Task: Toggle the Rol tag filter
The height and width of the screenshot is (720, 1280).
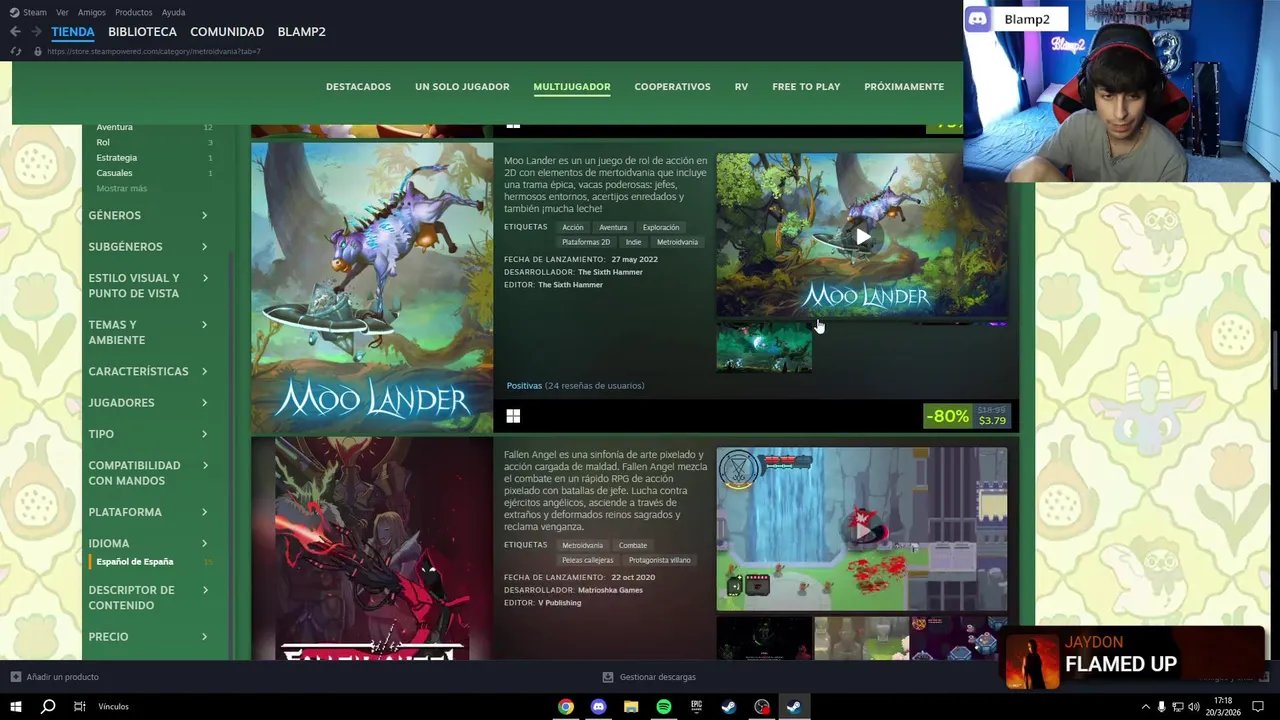Action: click(x=103, y=142)
